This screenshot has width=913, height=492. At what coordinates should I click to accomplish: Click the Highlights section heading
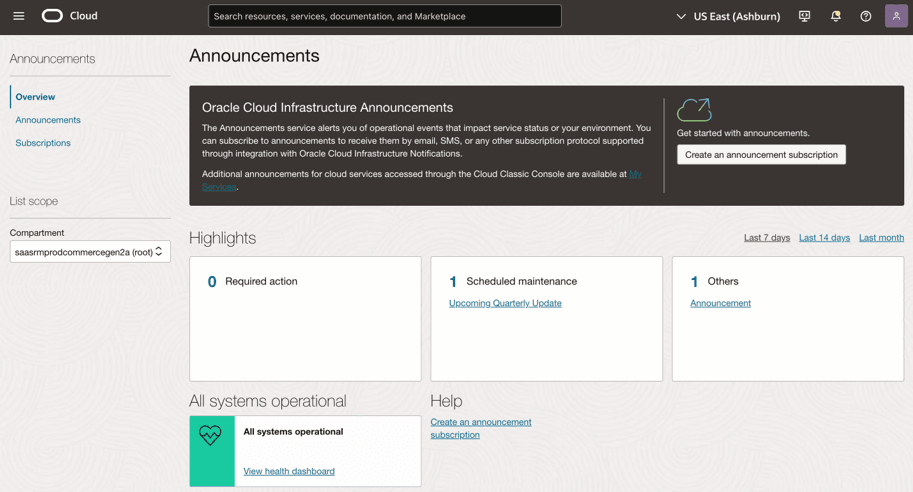click(x=222, y=238)
